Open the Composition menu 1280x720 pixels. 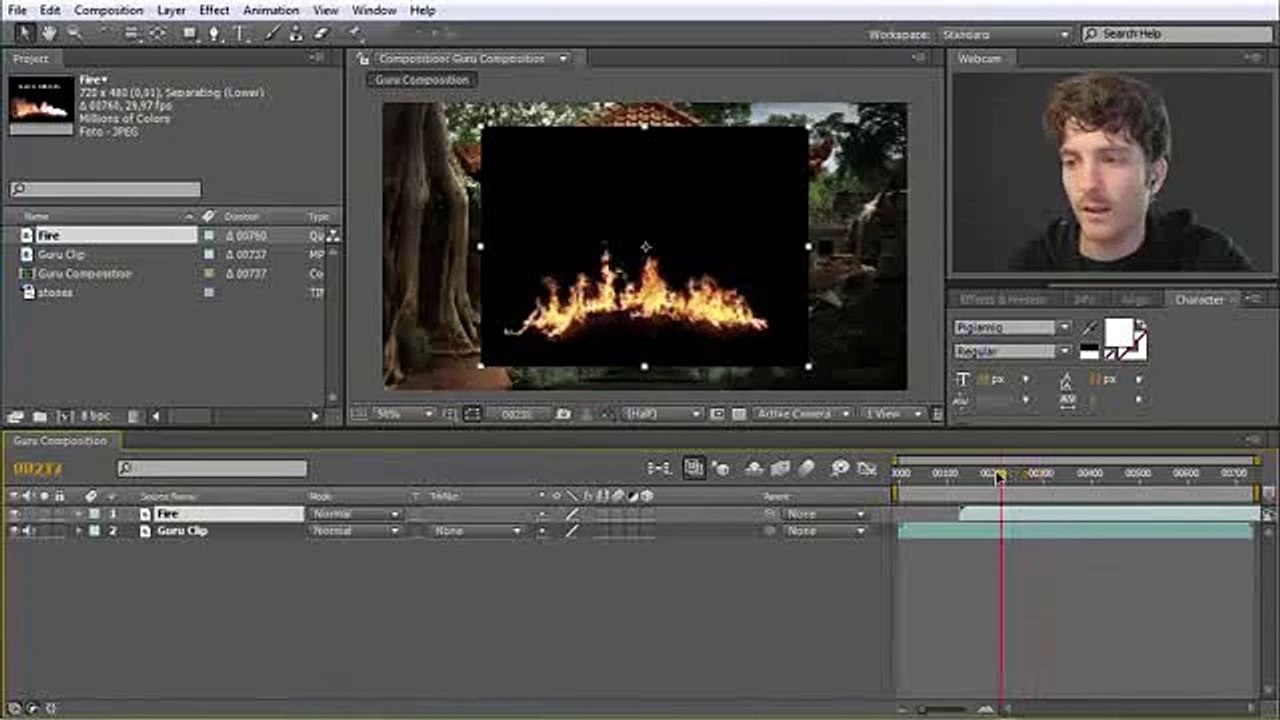coord(108,10)
